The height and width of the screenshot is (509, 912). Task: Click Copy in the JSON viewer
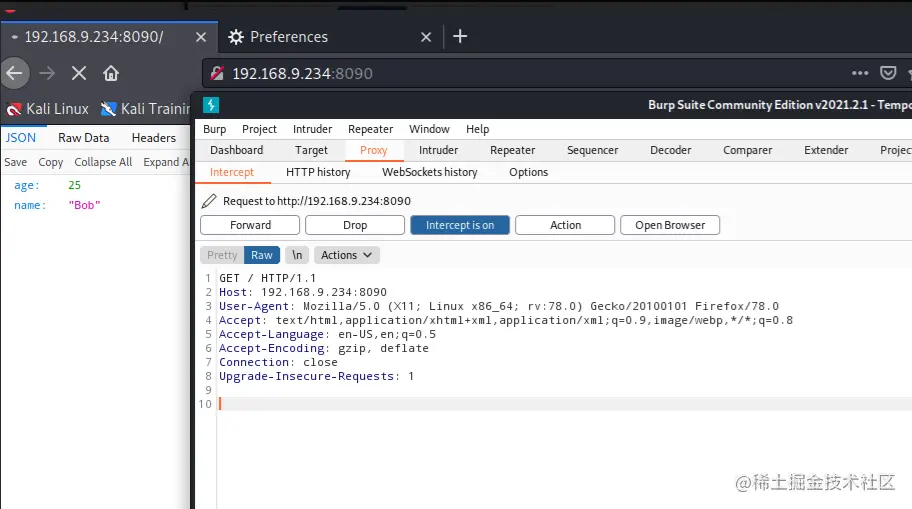coord(51,162)
